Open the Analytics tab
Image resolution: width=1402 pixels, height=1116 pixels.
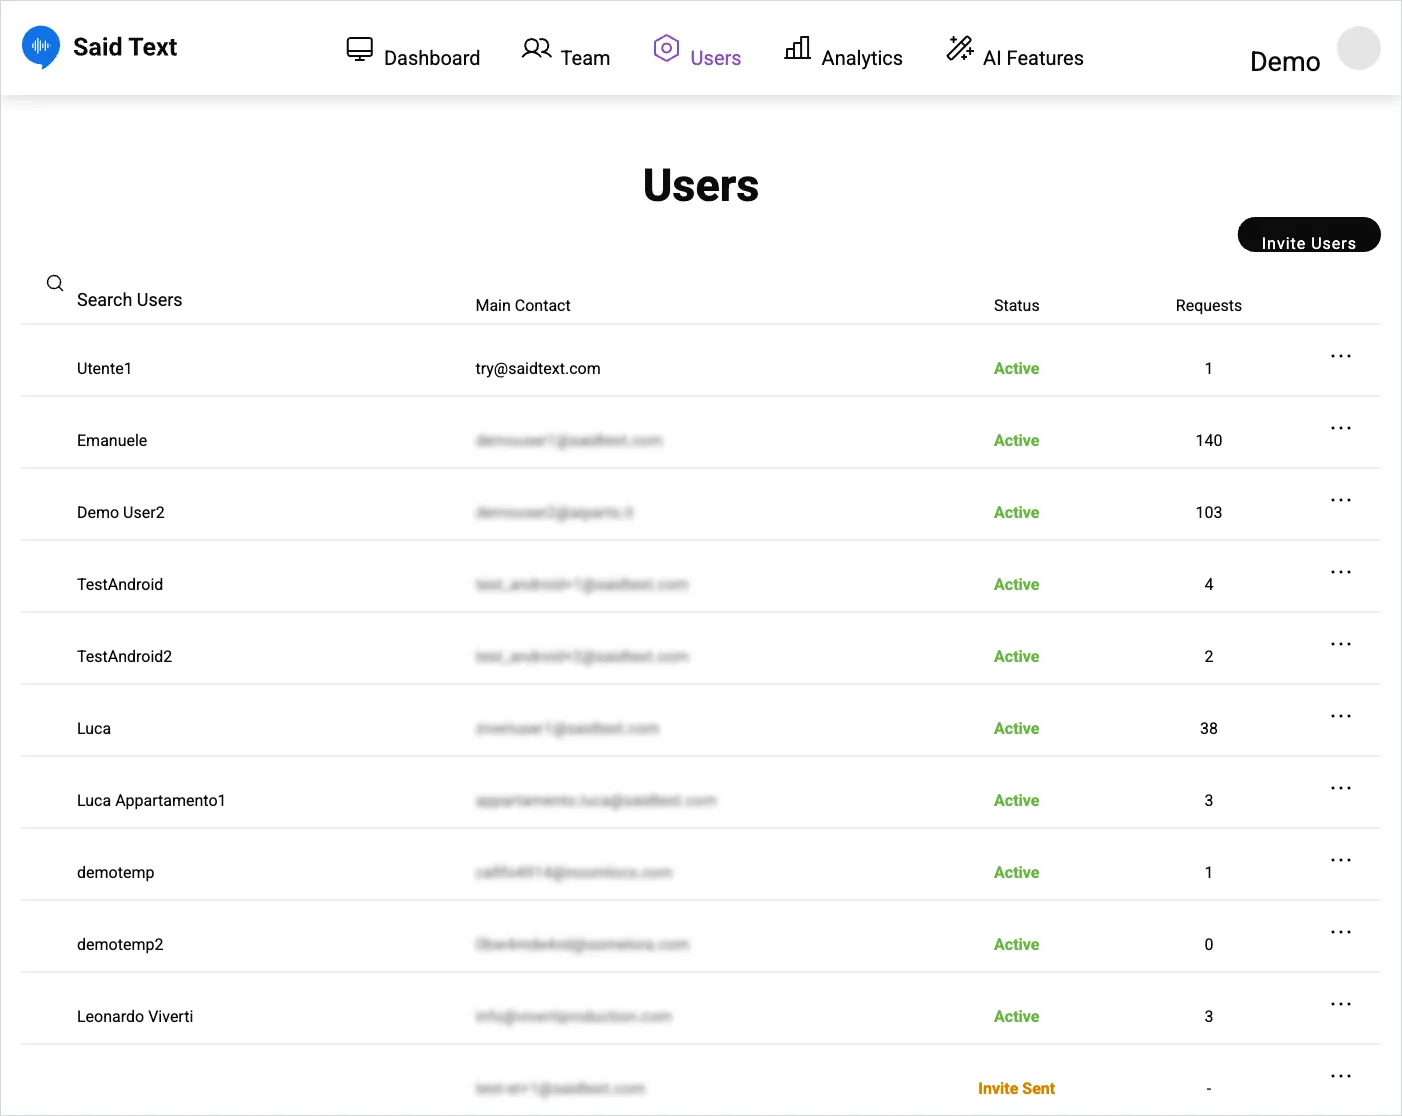click(843, 50)
